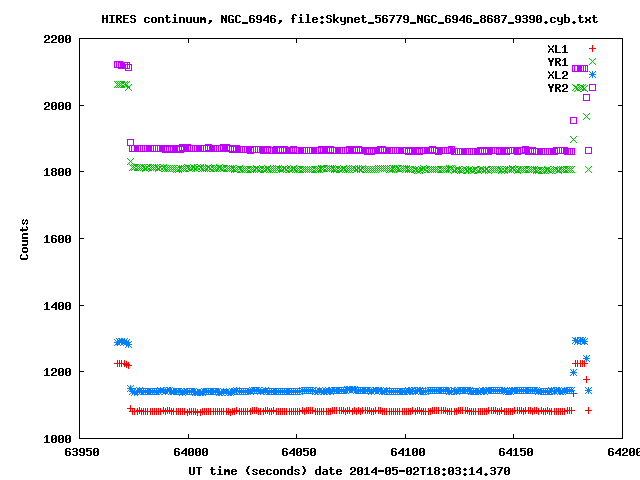Screen dimensions: 640x480
Task: Click the Counts y-axis label
Action: (x=24, y=239)
